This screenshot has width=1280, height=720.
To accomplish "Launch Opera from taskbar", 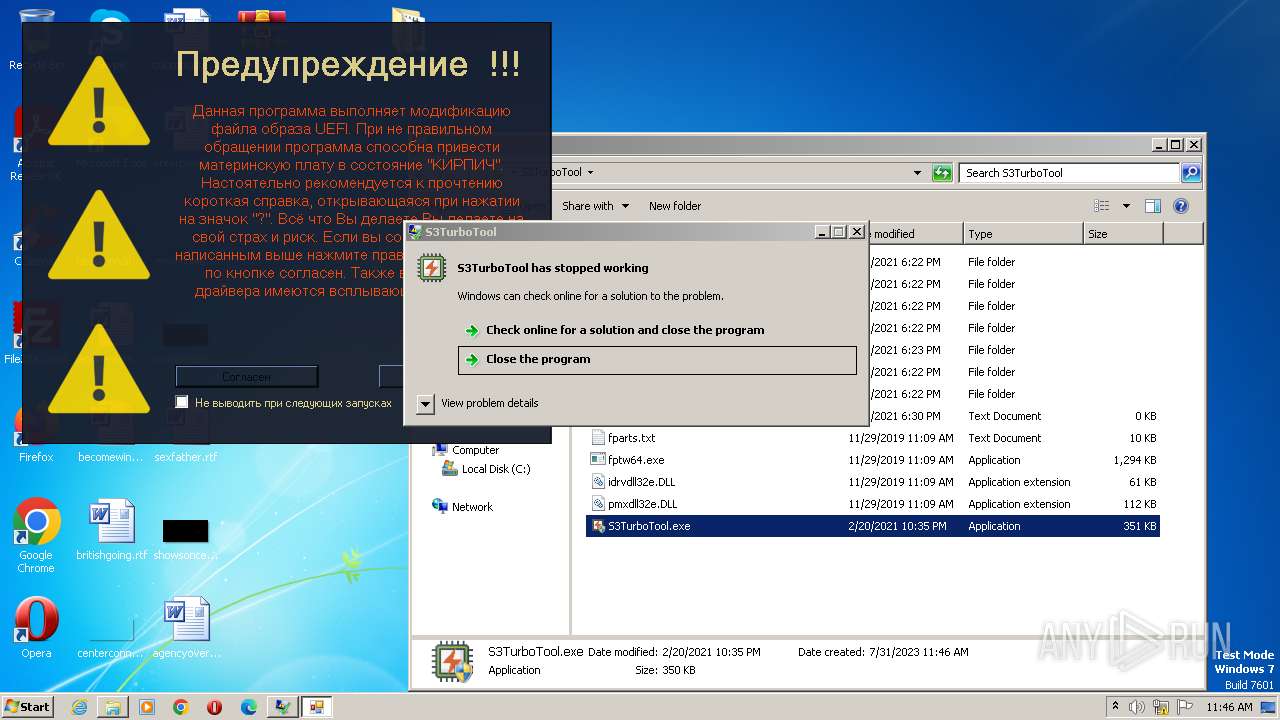I will pos(215,707).
